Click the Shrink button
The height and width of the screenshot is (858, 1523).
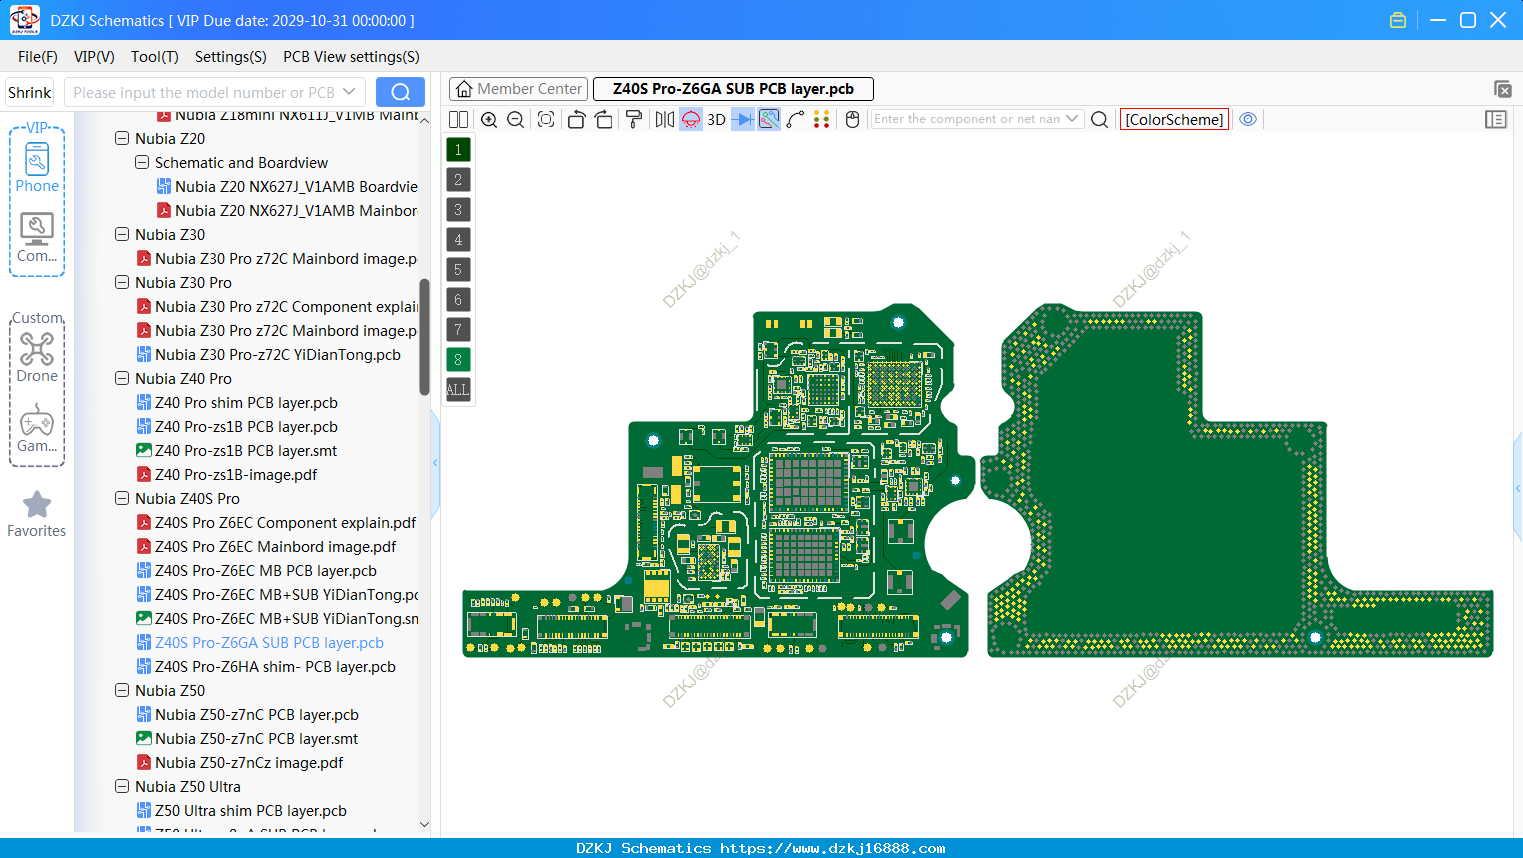click(x=29, y=92)
